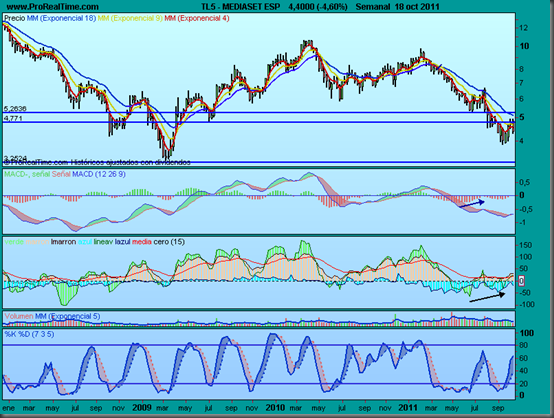Click the -1 value on MACD axis
Image resolution: width=554 pixels, height=418 pixels.
pyautogui.click(x=522, y=223)
